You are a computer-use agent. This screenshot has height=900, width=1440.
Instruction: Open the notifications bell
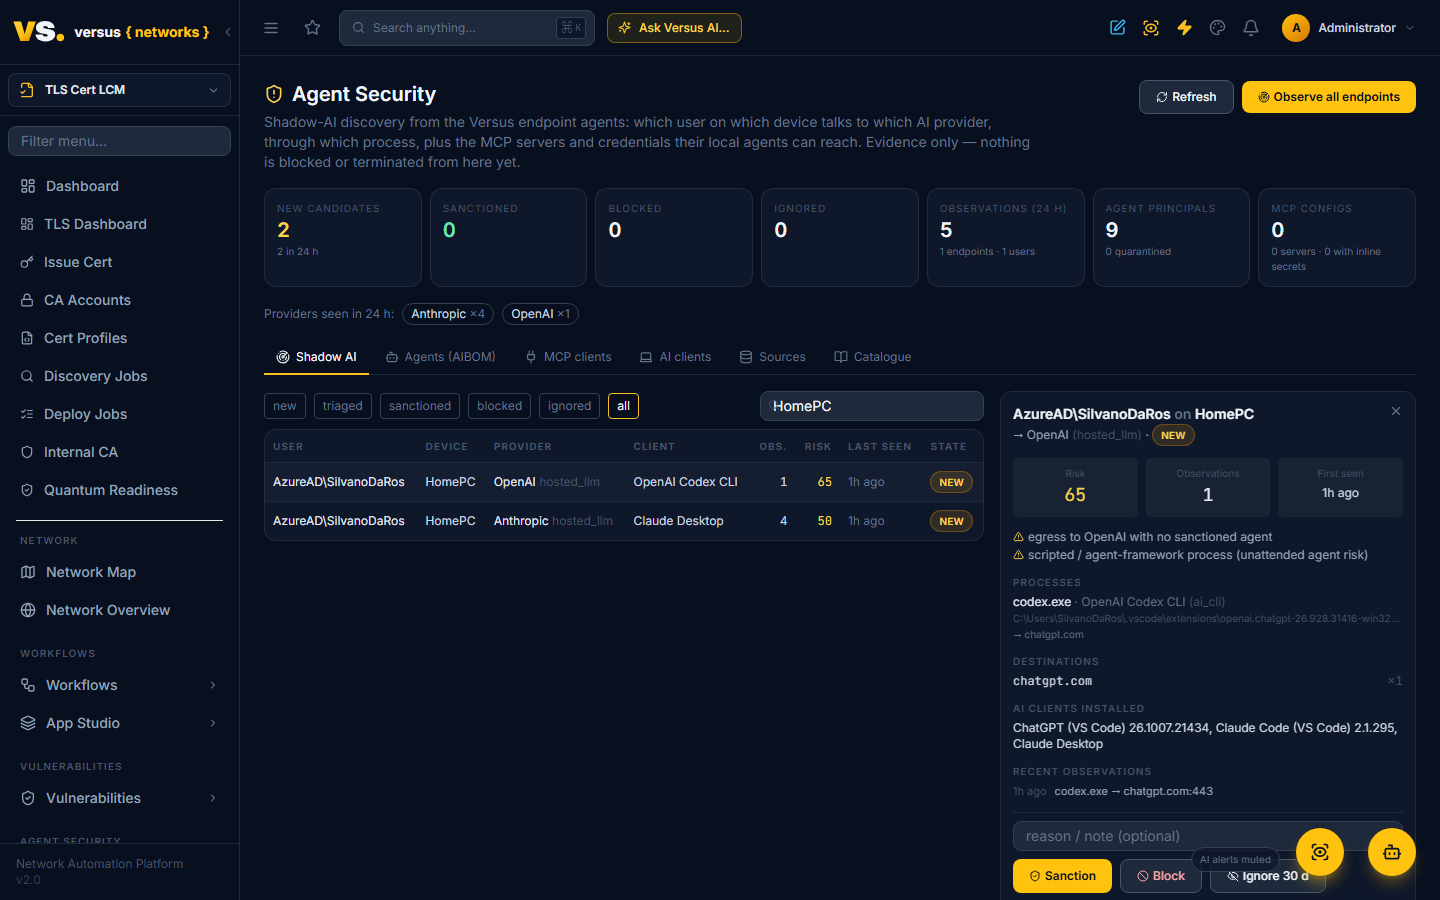point(1251,28)
